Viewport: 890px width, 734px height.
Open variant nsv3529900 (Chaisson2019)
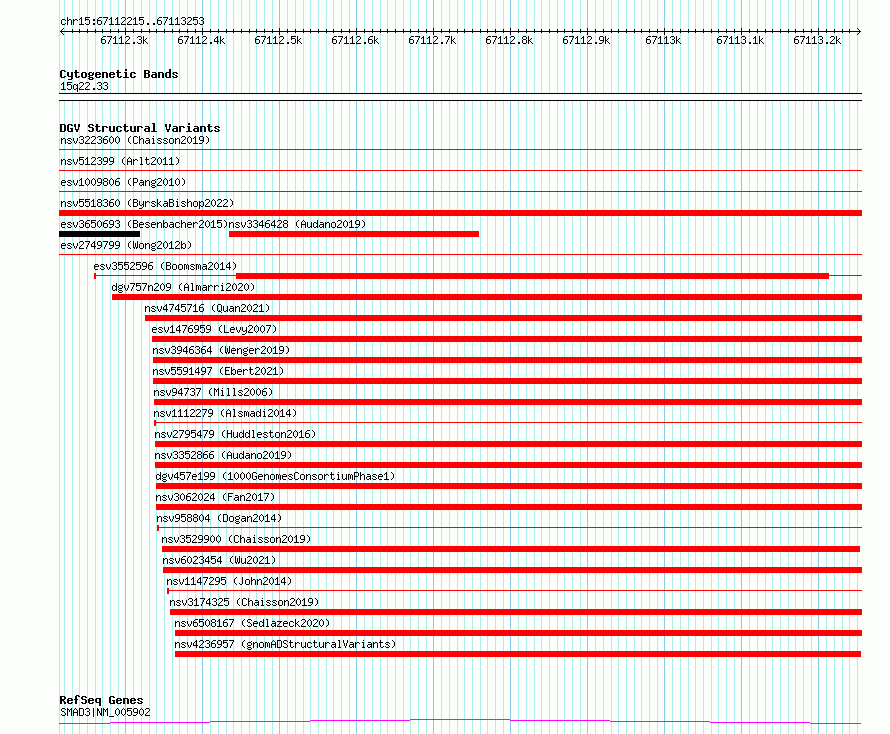(x=236, y=539)
